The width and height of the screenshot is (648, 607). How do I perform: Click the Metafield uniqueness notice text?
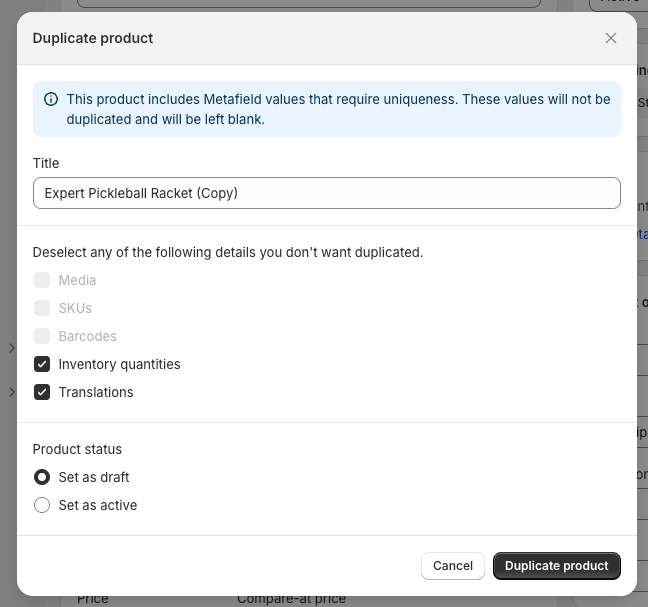(338, 109)
